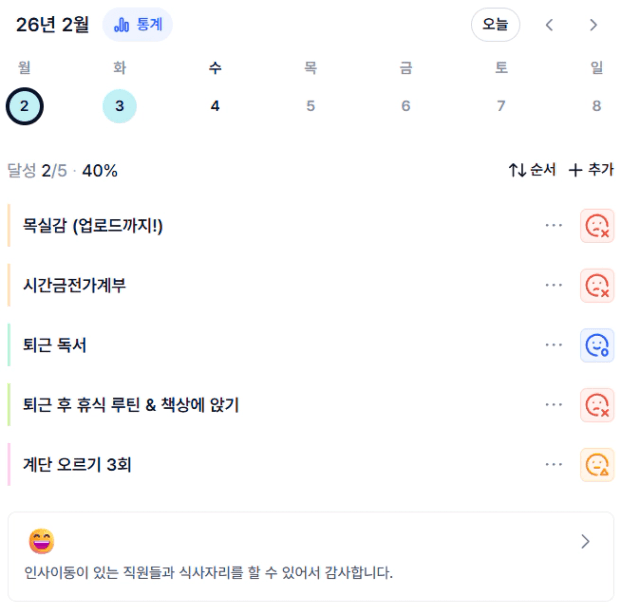Image resolution: width=621 pixels, height=614 pixels.
Task: Toggle the blue status face for 퇴근 독서
Action: coord(597,345)
